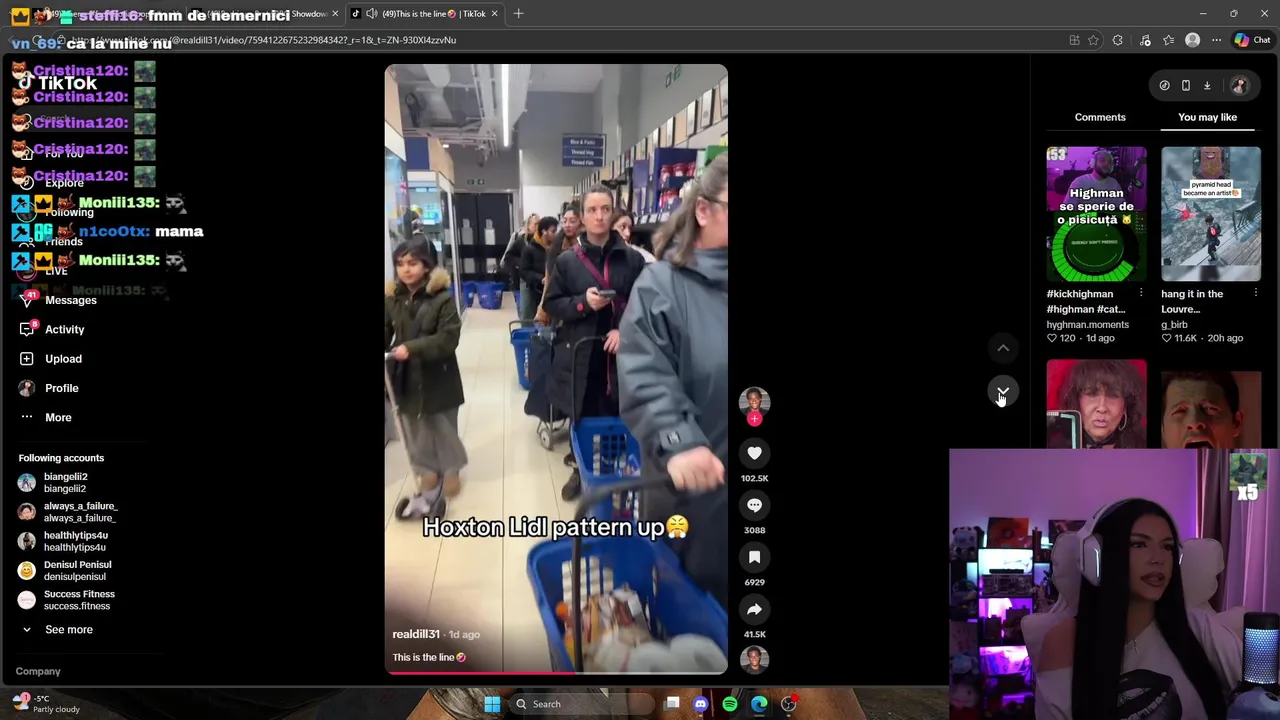Open hyghman.moments creator link
1280x720 pixels.
[1087, 325]
